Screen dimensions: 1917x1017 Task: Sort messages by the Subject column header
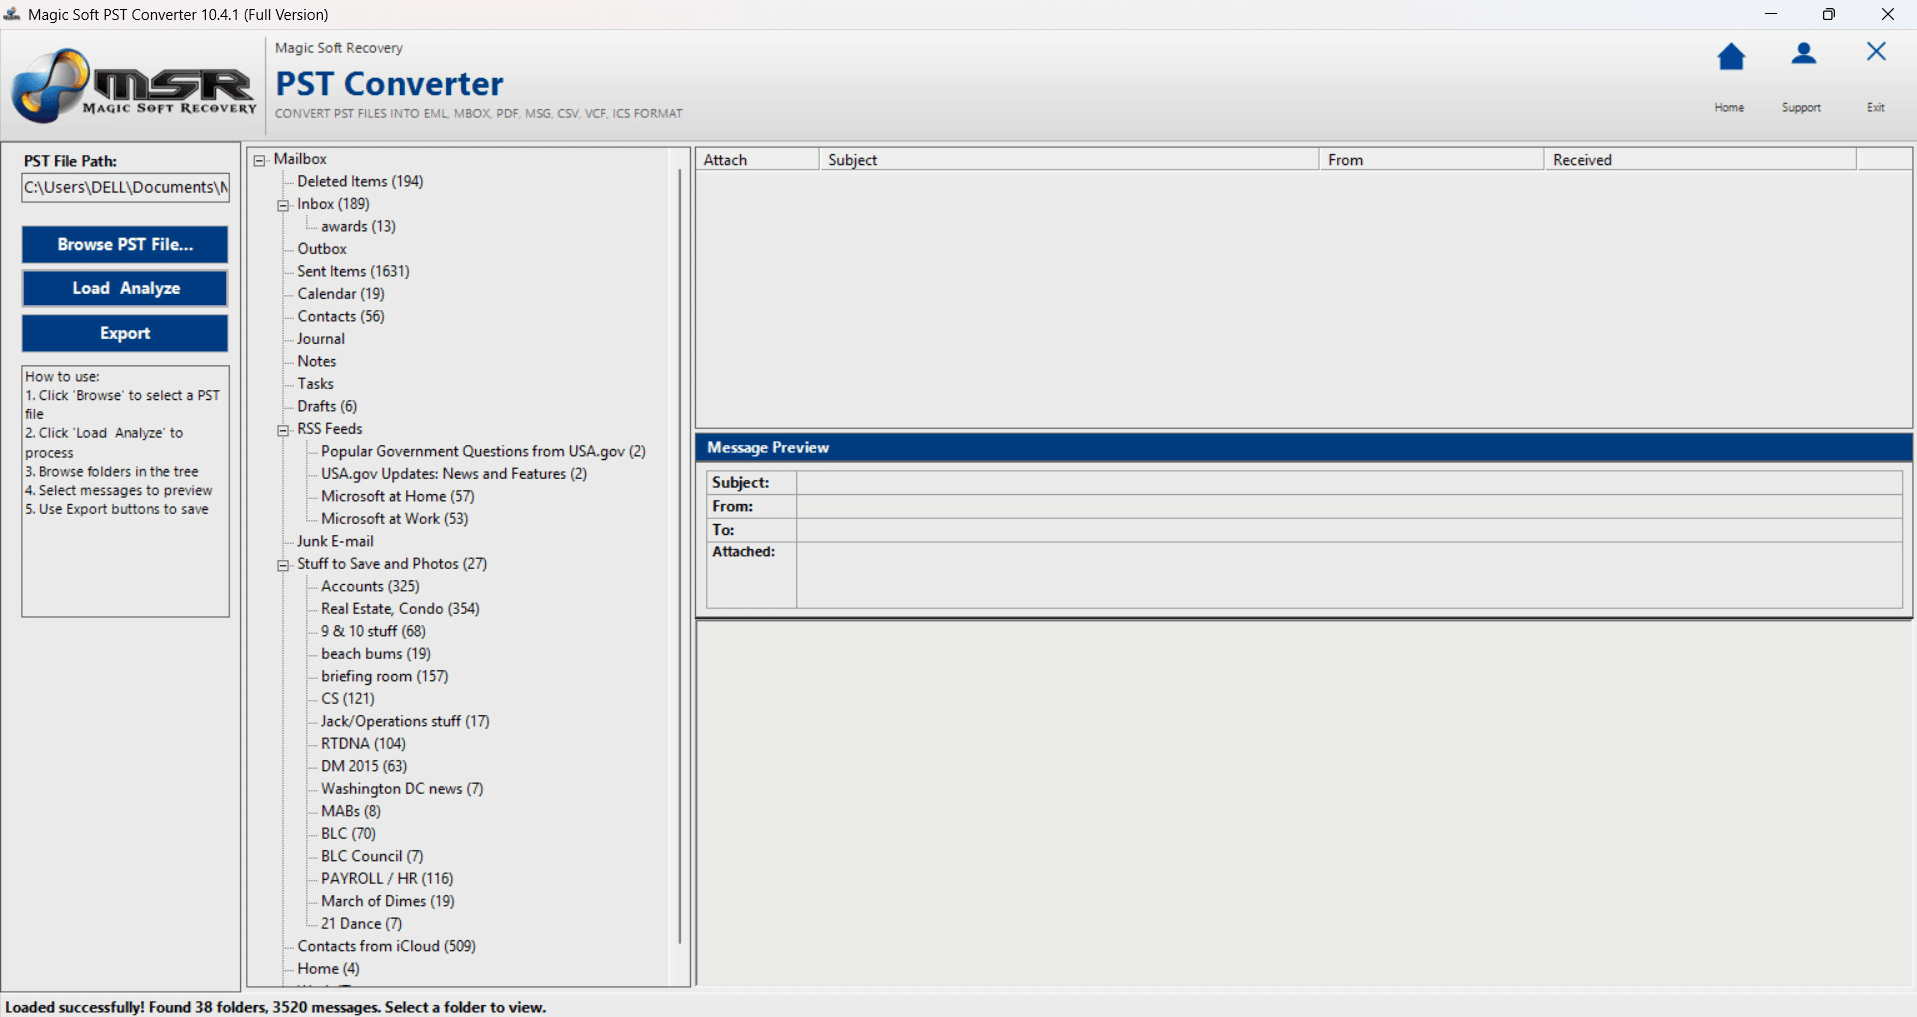(x=1069, y=160)
